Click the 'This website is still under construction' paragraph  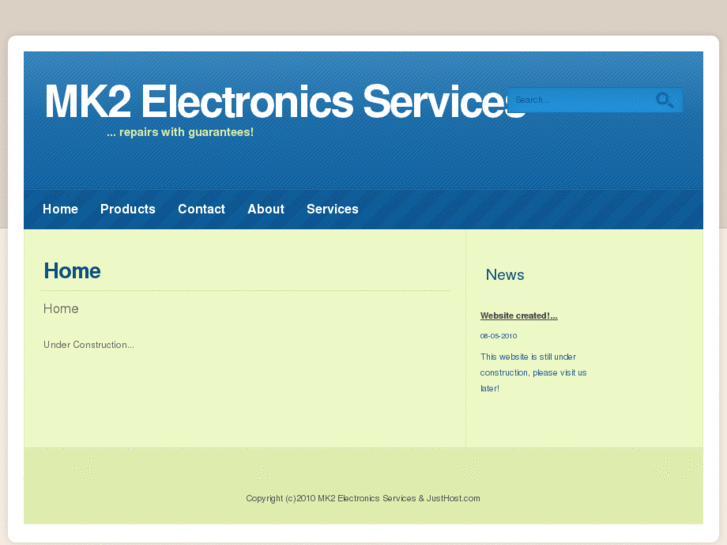533,372
